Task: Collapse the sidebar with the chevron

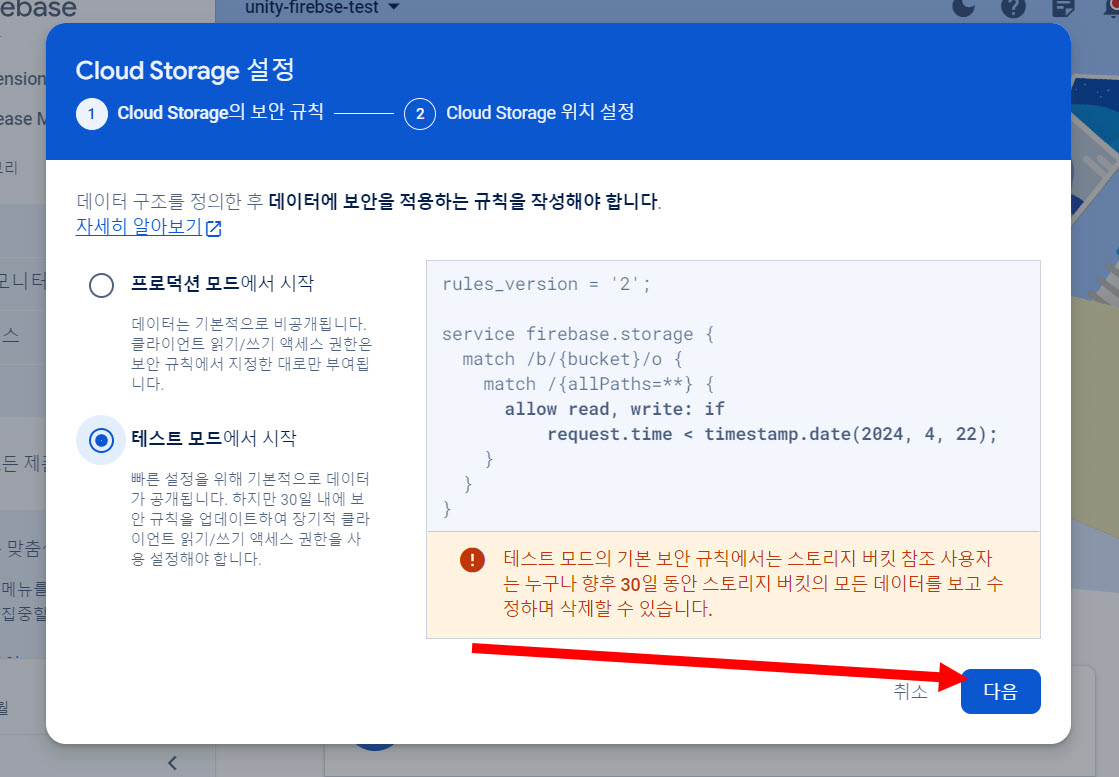Action: click(x=173, y=763)
